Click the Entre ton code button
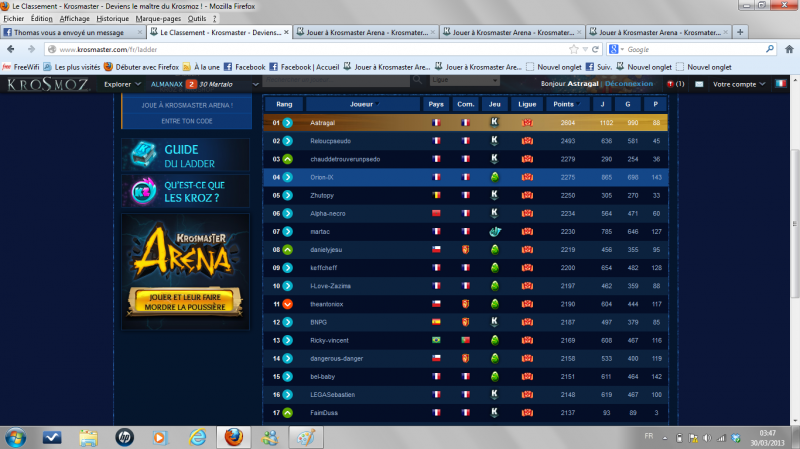 click(187, 121)
